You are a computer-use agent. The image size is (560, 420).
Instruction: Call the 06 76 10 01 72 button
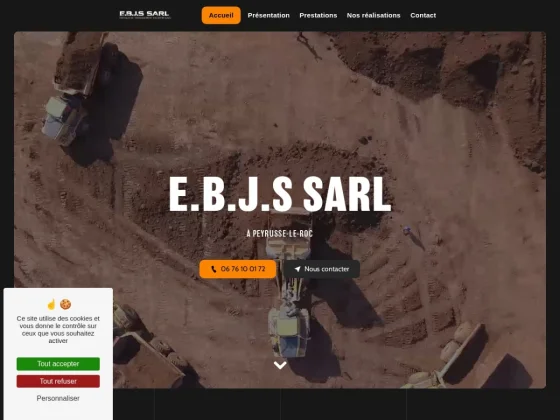click(x=238, y=269)
